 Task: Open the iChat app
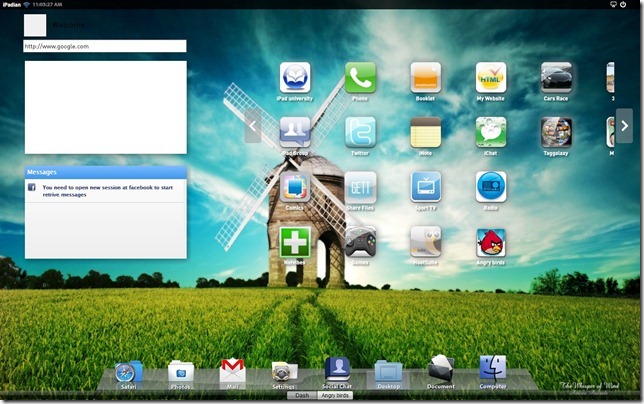pyautogui.click(x=491, y=132)
